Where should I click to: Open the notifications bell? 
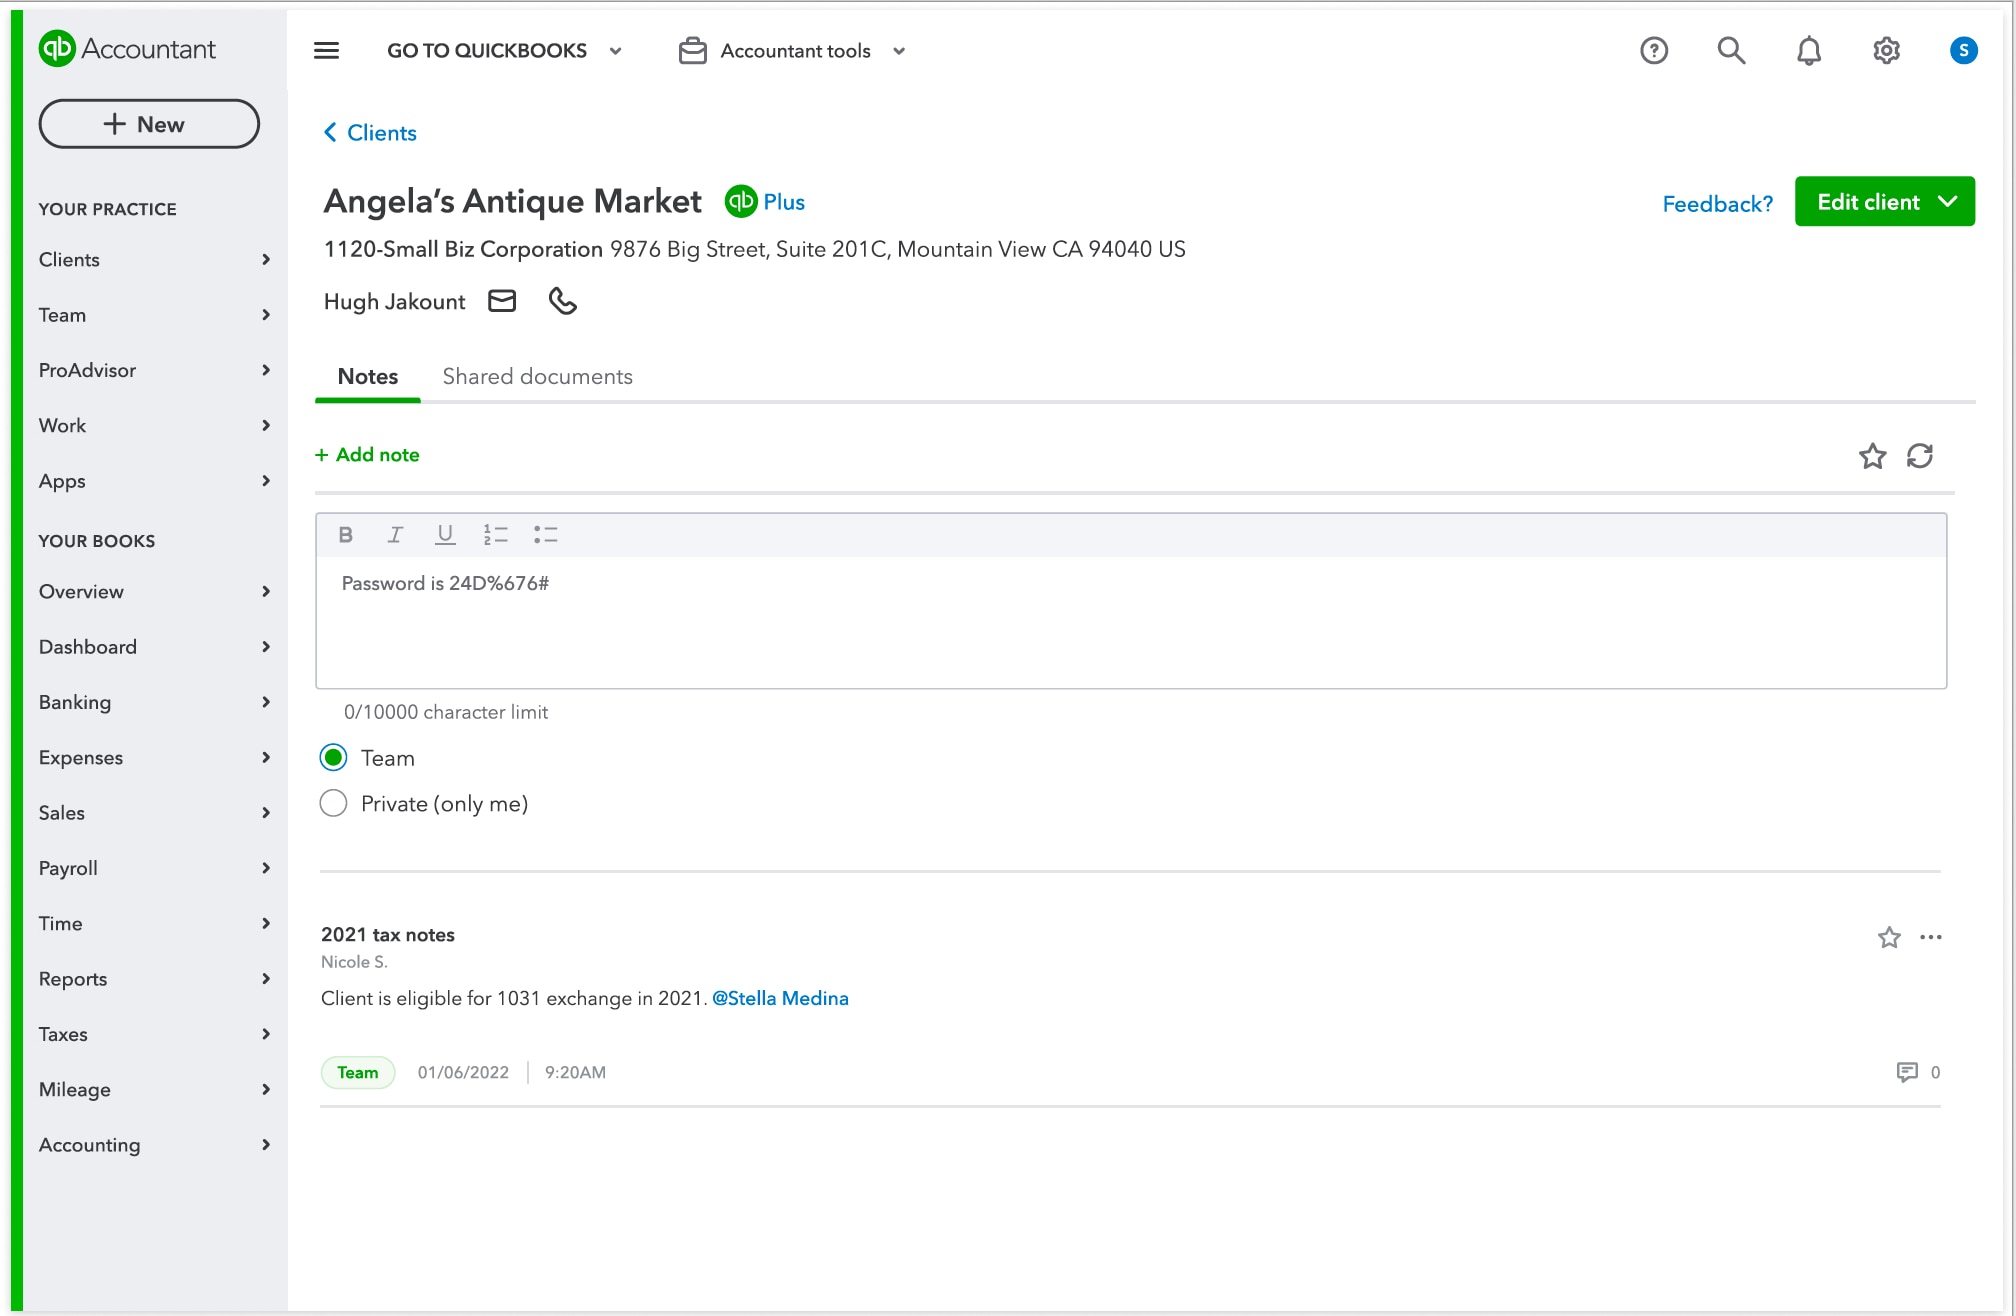(x=1808, y=50)
